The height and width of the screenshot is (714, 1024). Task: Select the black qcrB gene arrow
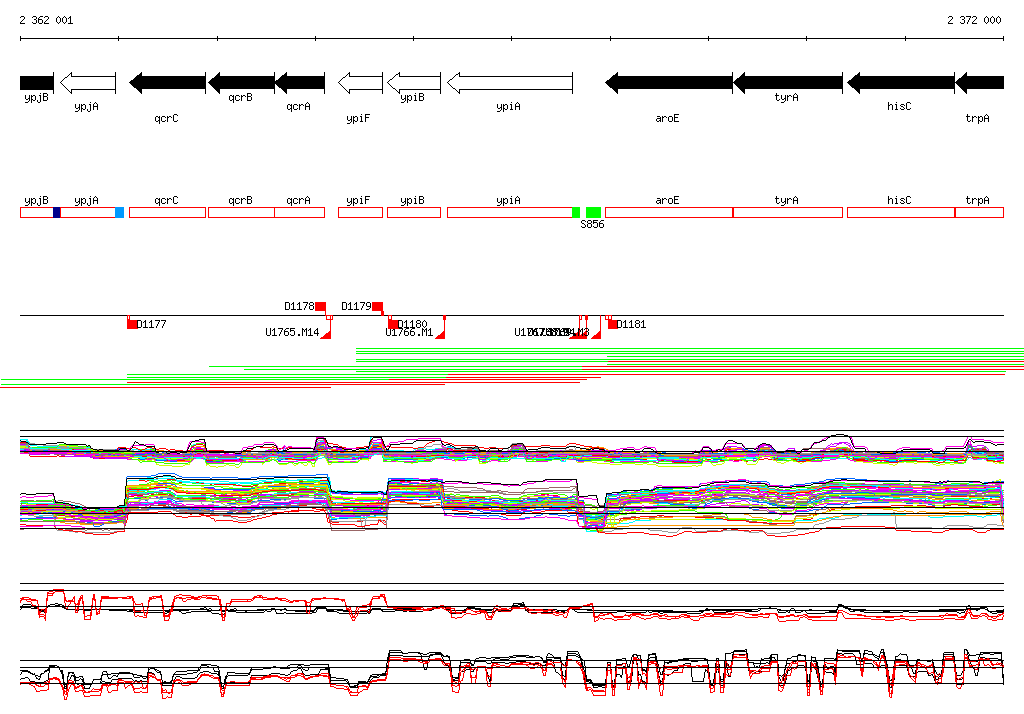[x=240, y=83]
